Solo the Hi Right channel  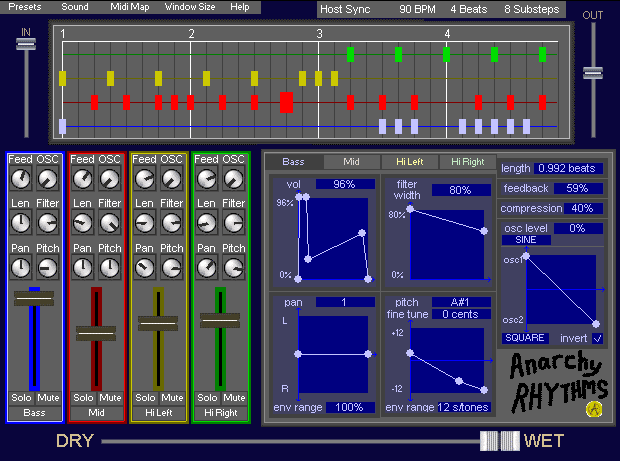208,398
